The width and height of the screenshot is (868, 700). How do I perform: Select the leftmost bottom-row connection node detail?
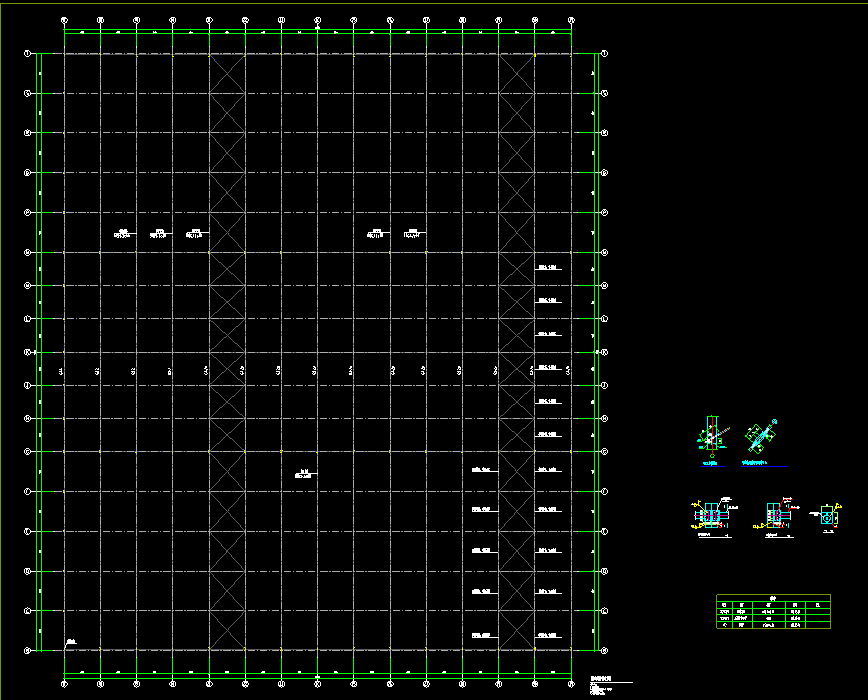[711, 514]
